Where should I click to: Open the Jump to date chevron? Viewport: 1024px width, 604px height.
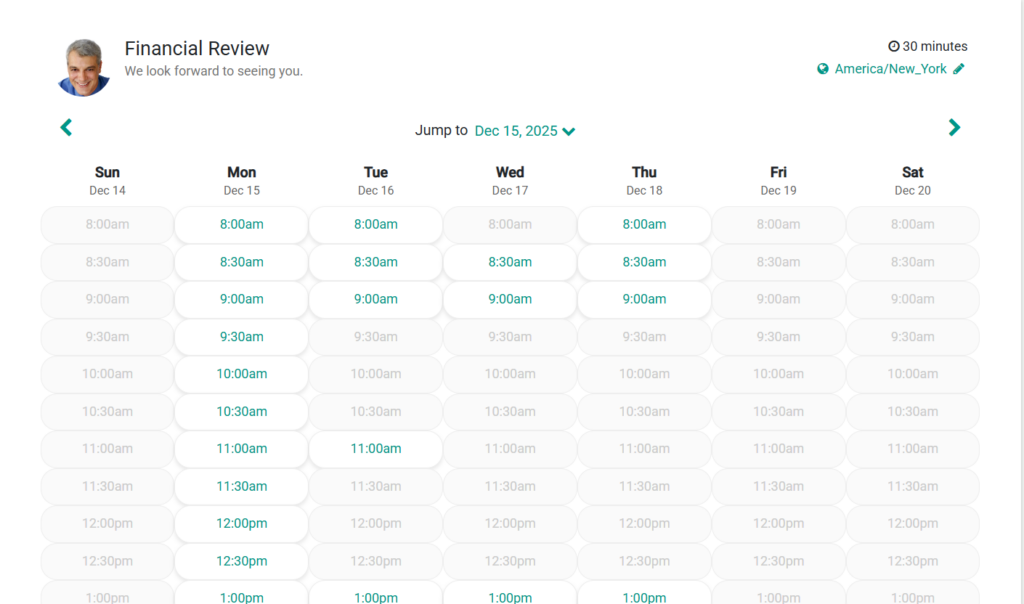click(x=569, y=132)
